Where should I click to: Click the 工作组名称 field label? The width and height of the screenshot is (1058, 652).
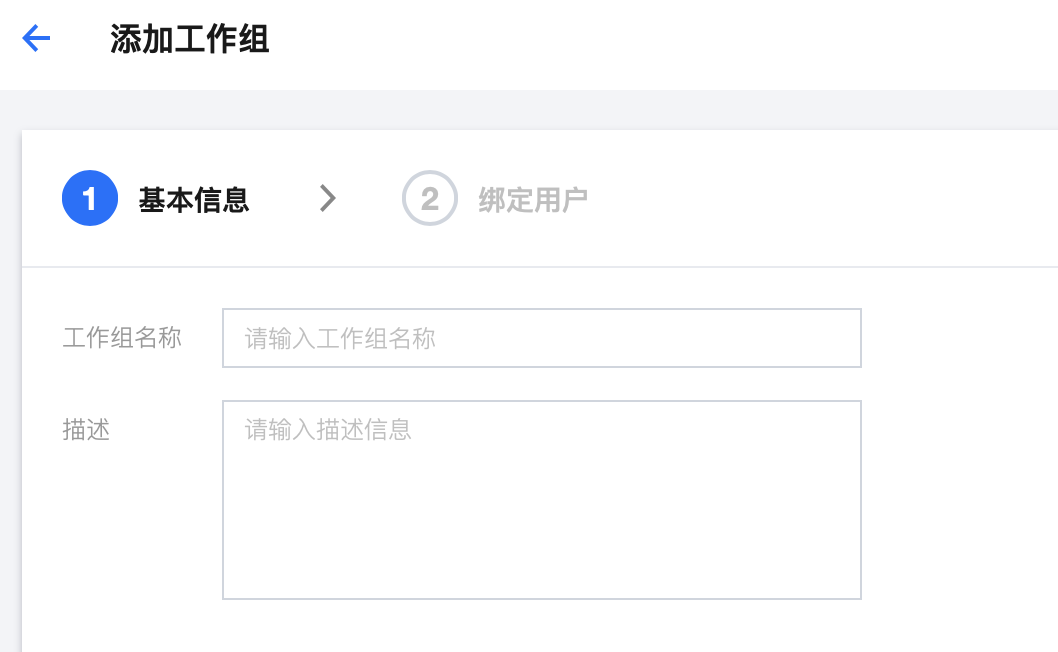[122, 338]
